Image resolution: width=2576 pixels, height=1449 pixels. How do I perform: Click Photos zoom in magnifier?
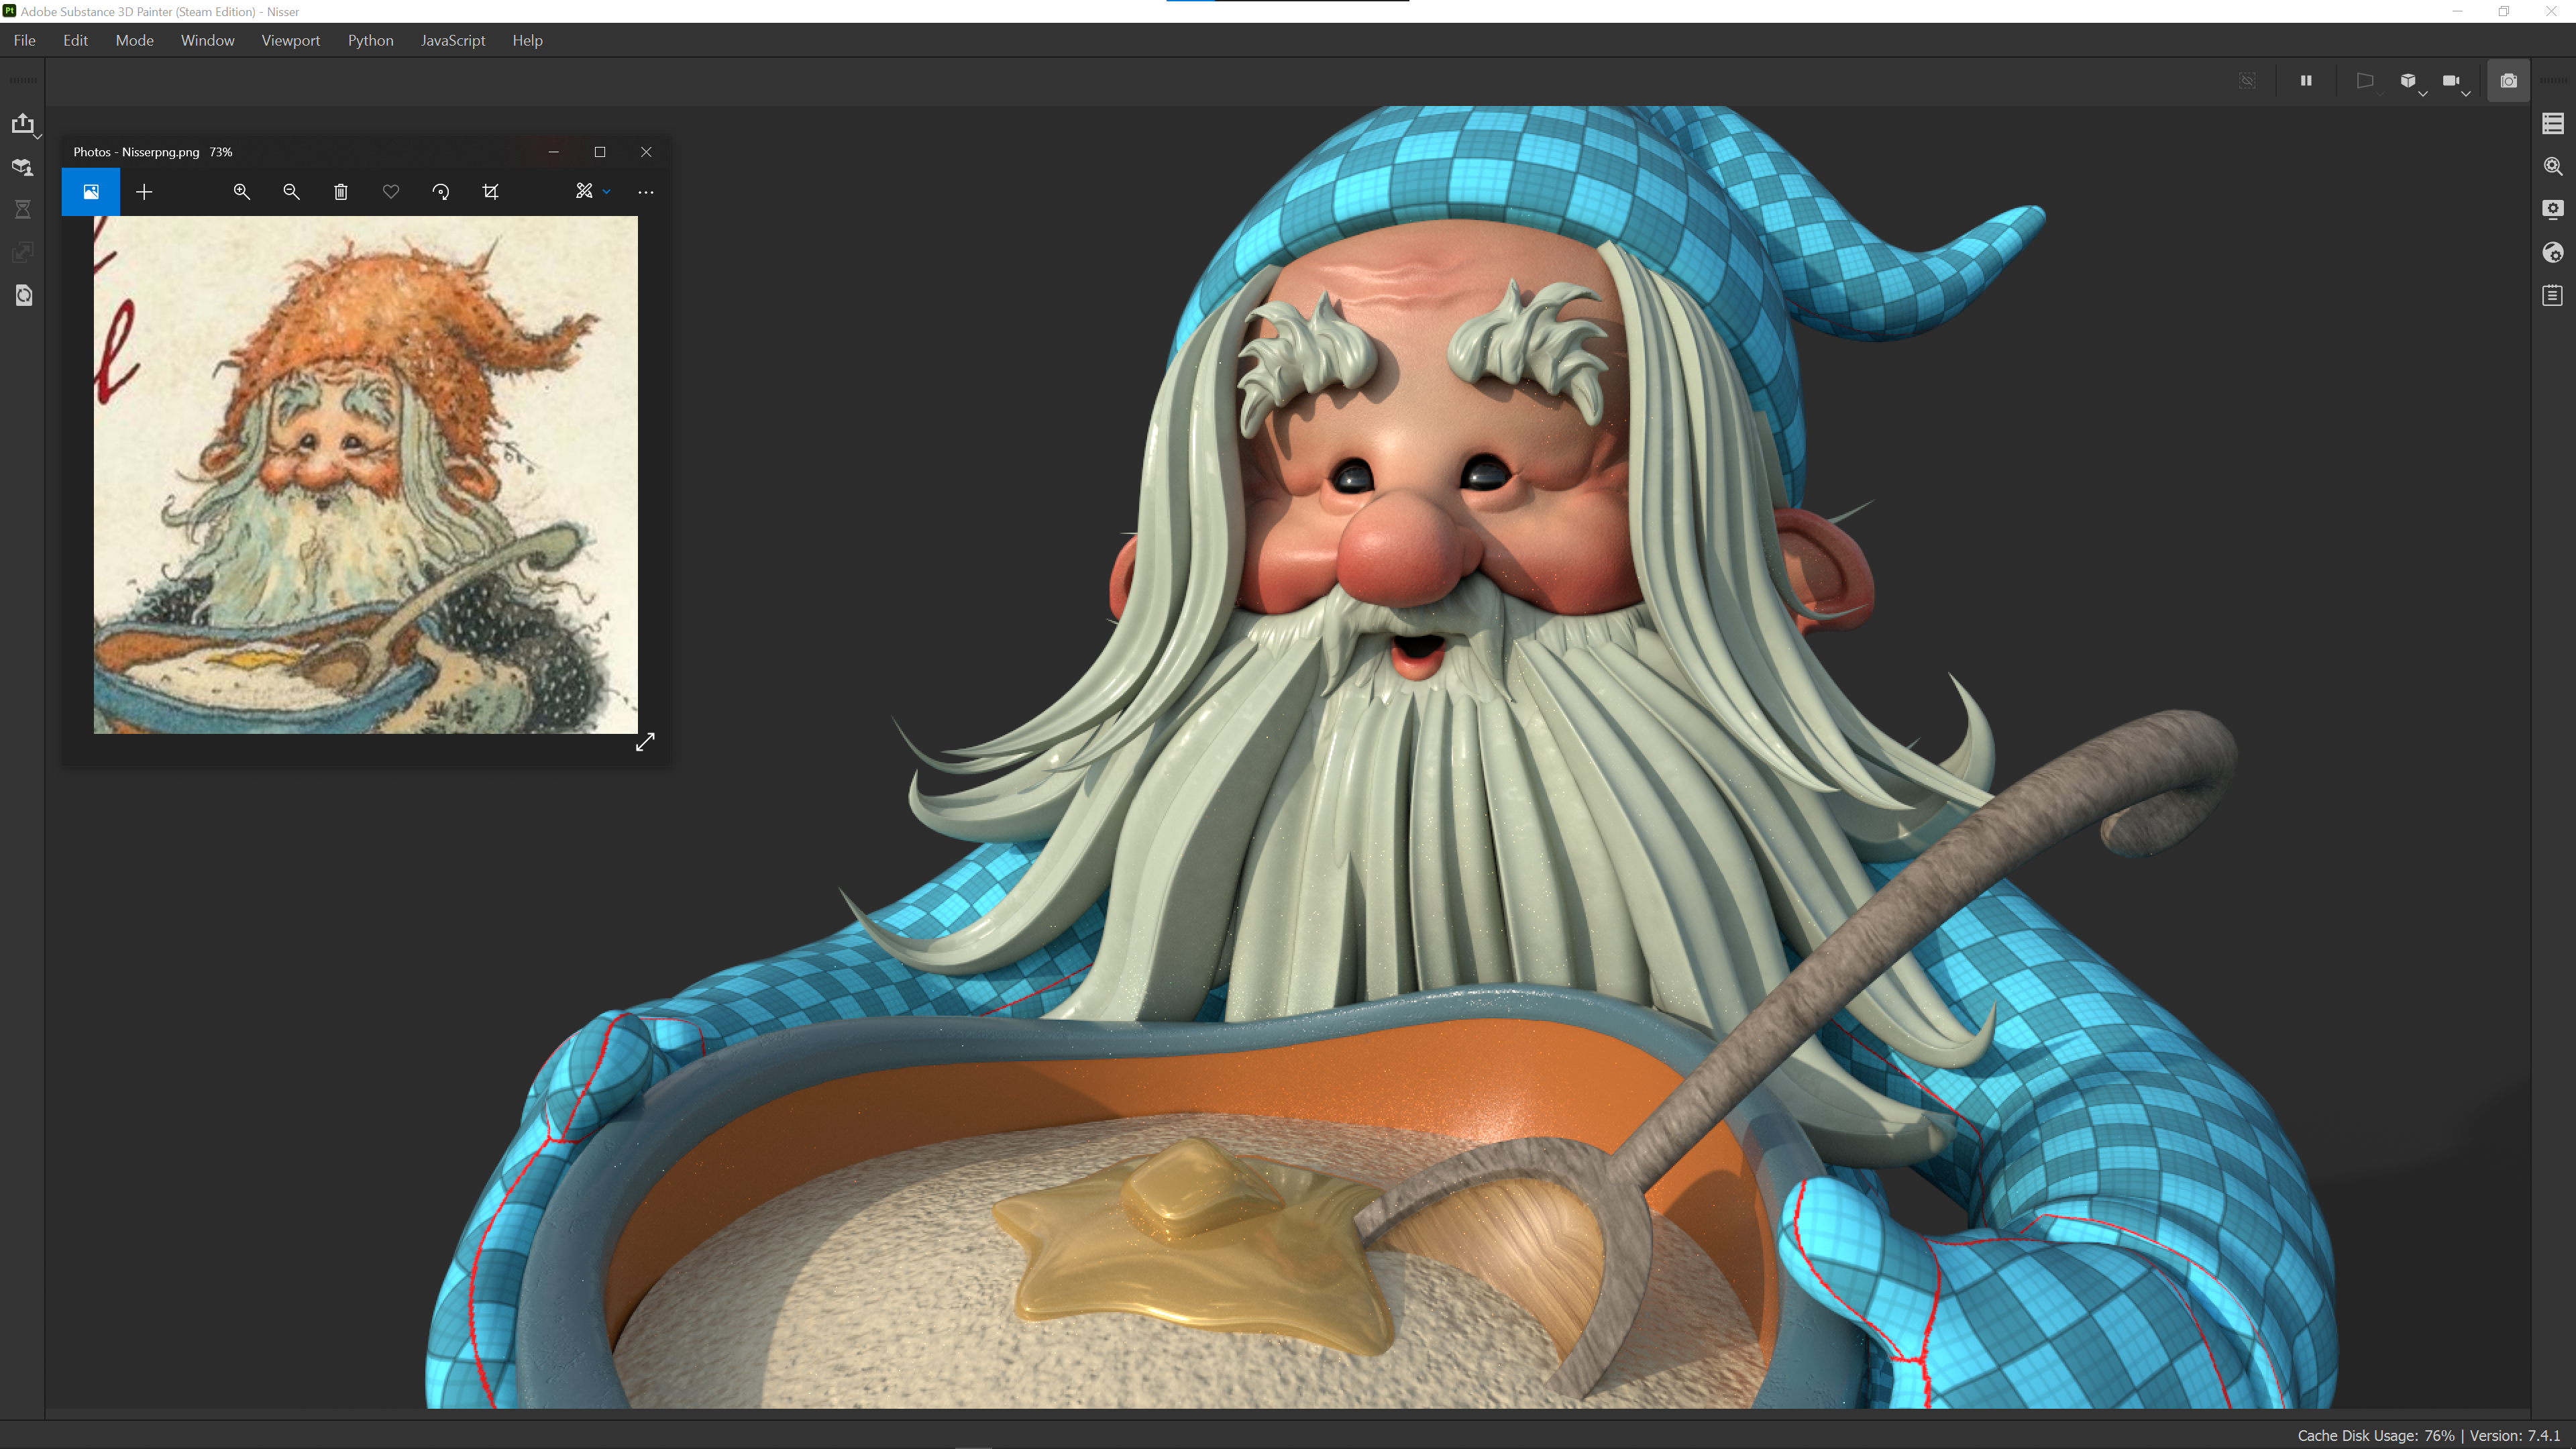click(x=242, y=192)
